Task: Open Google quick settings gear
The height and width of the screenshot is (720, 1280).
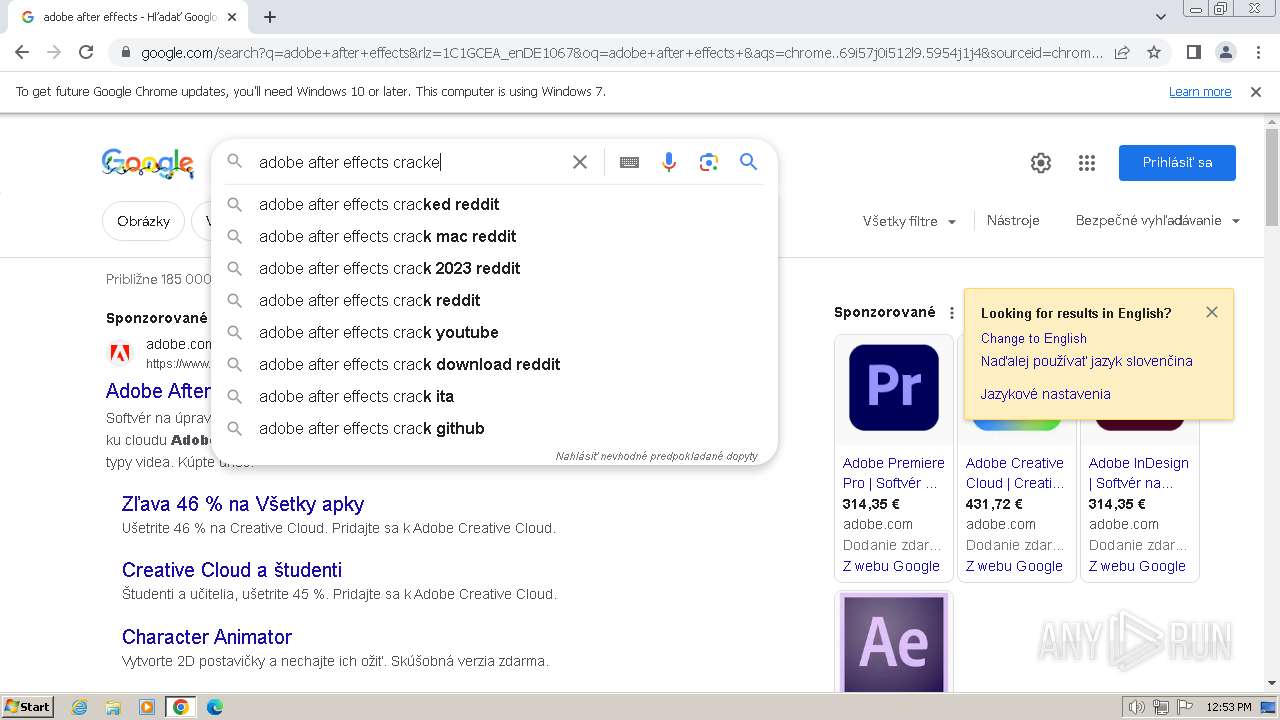Action: 1041,163
